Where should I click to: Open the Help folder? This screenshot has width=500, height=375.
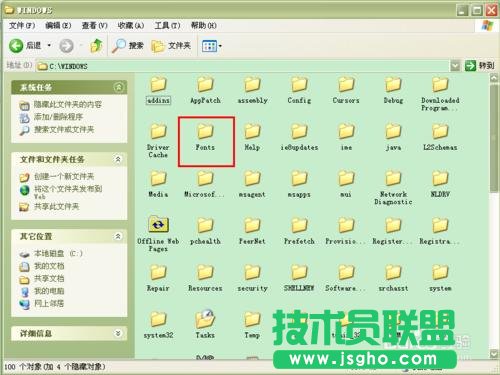(252, 137)
